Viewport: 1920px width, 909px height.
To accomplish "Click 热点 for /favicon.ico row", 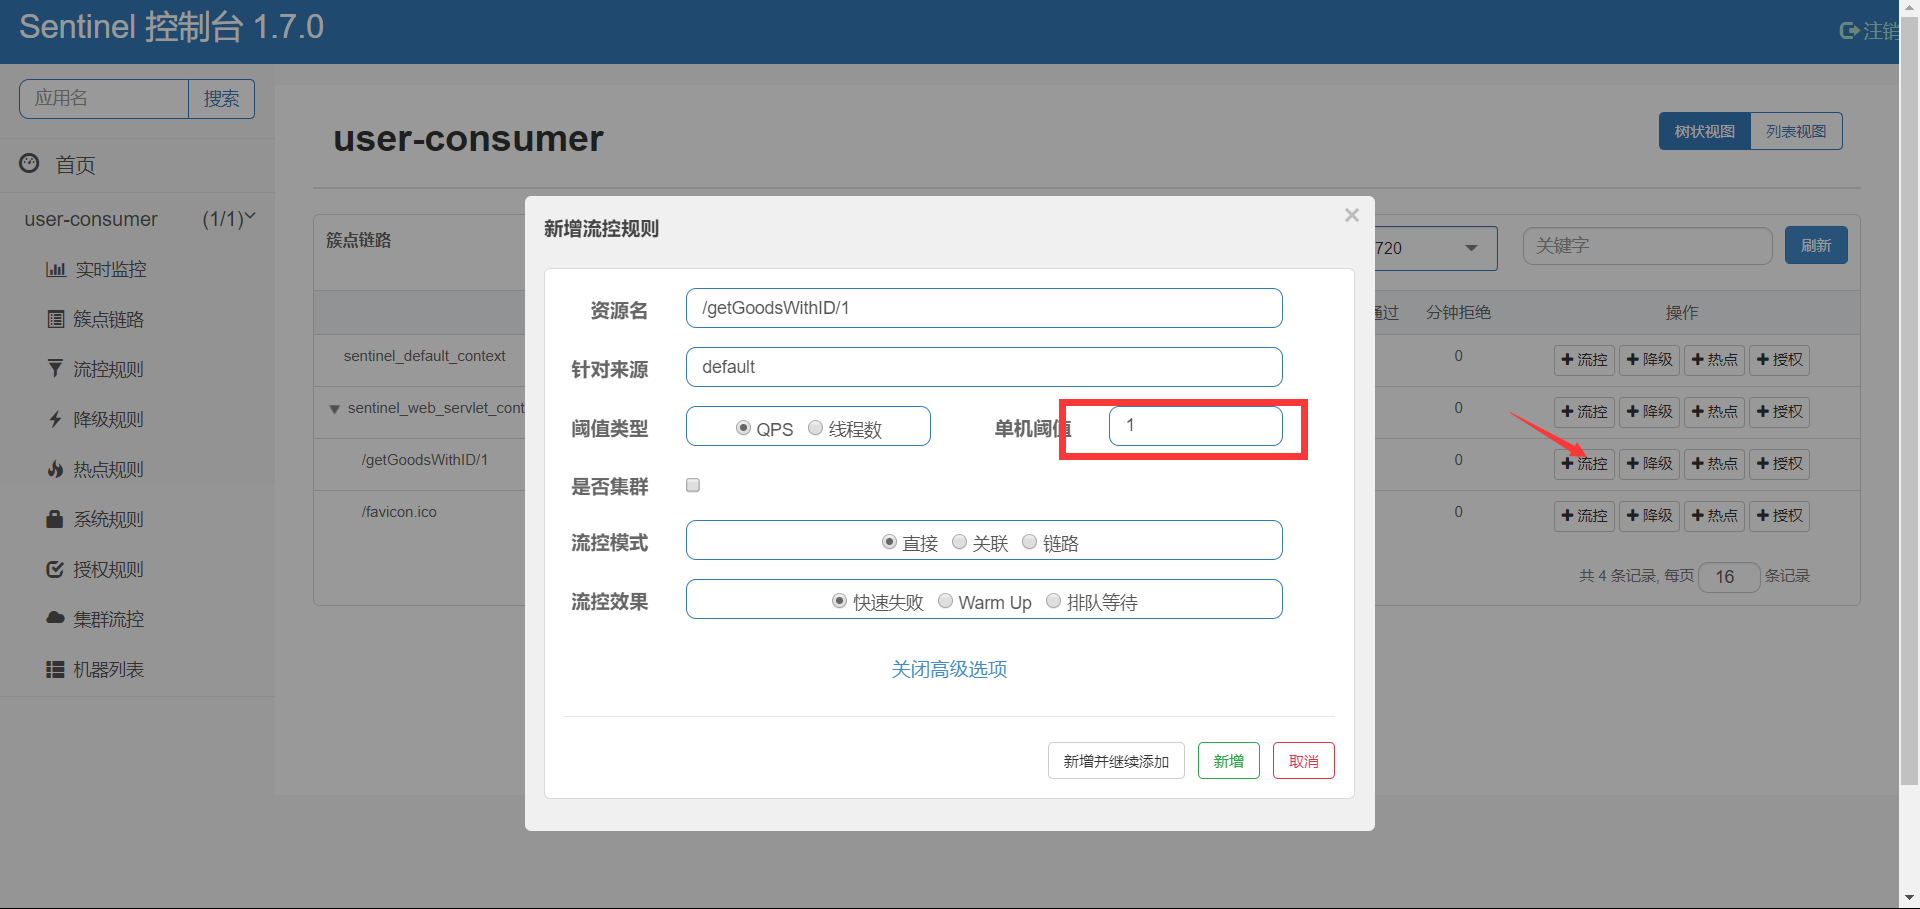I will pyautogui.click(x=1714, y=516).
